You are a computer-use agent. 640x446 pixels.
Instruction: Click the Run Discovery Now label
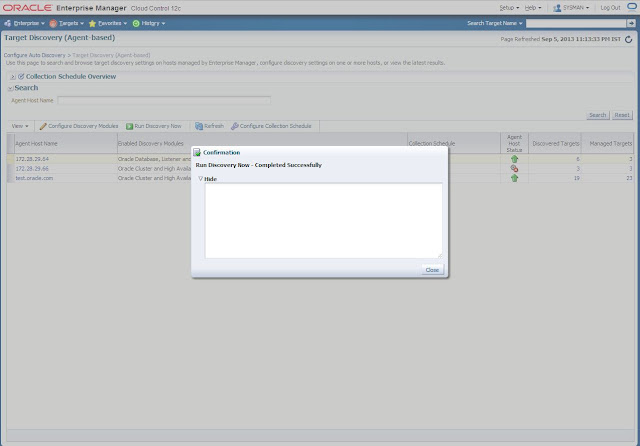[x=158, y=126]
